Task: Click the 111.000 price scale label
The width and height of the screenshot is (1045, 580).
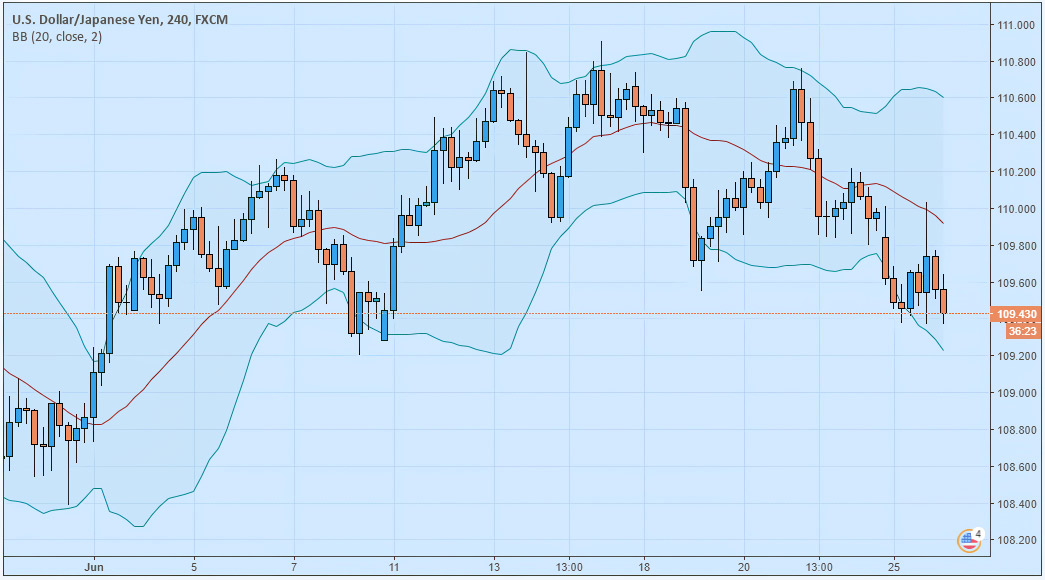Action: point(1016,25)
